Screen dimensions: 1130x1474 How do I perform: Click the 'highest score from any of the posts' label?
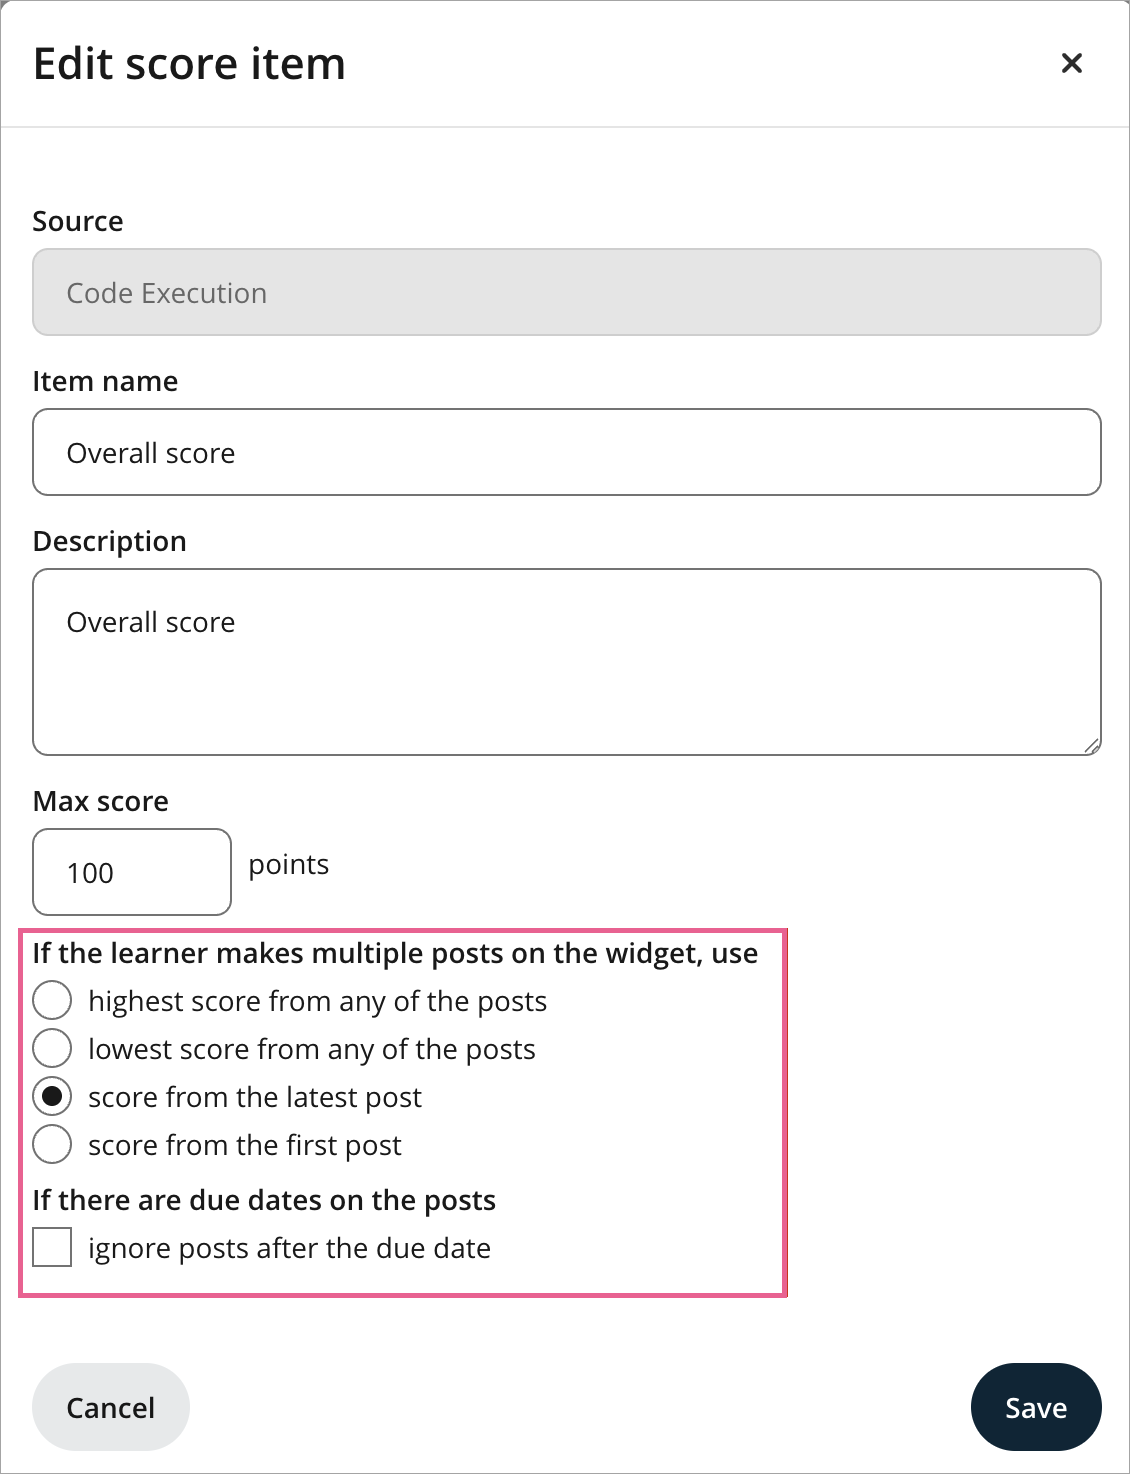(318, 1001)
